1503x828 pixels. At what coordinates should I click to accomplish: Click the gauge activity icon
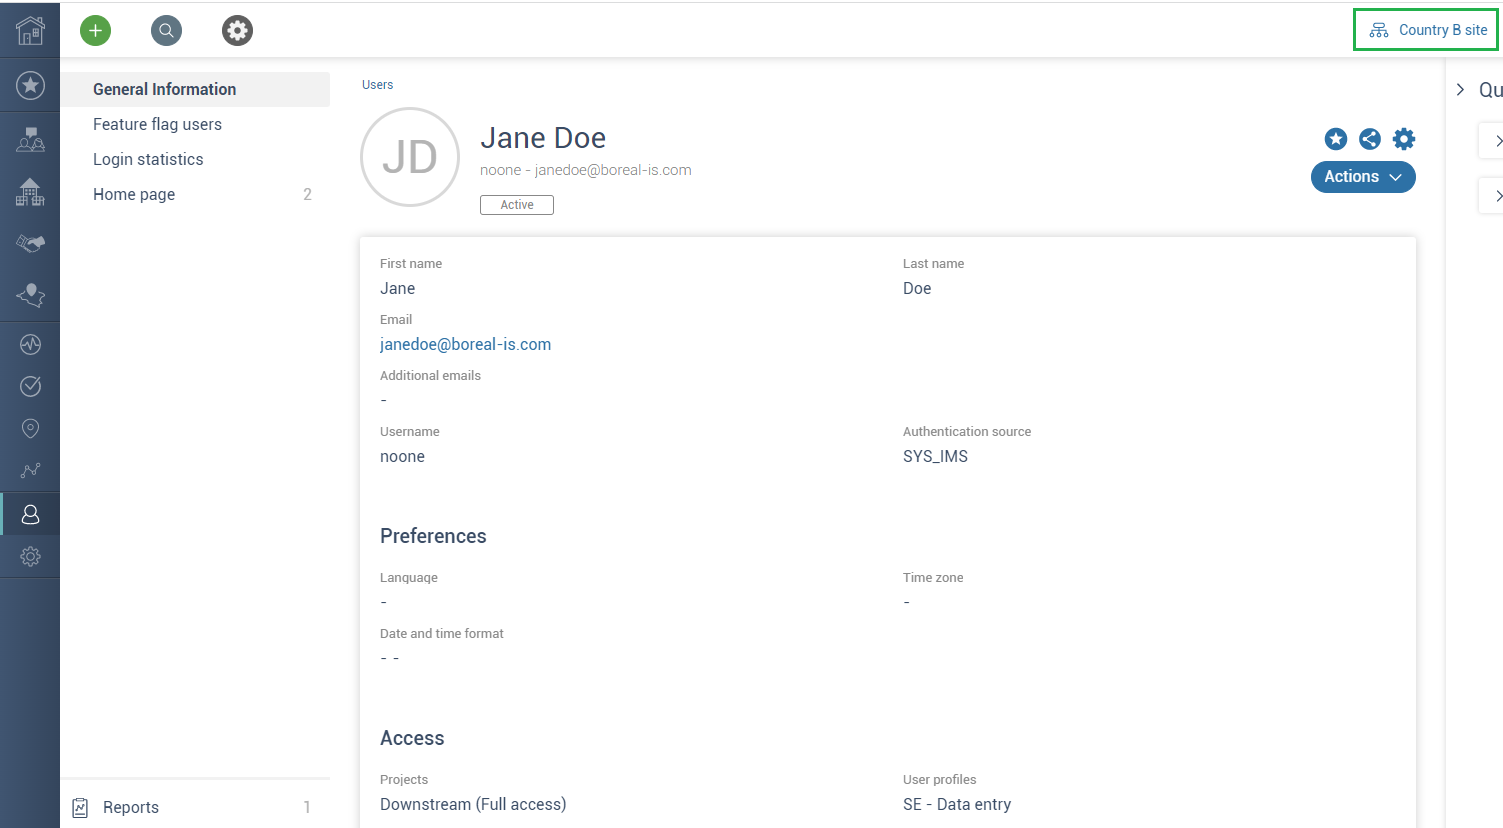pos(30,344)
